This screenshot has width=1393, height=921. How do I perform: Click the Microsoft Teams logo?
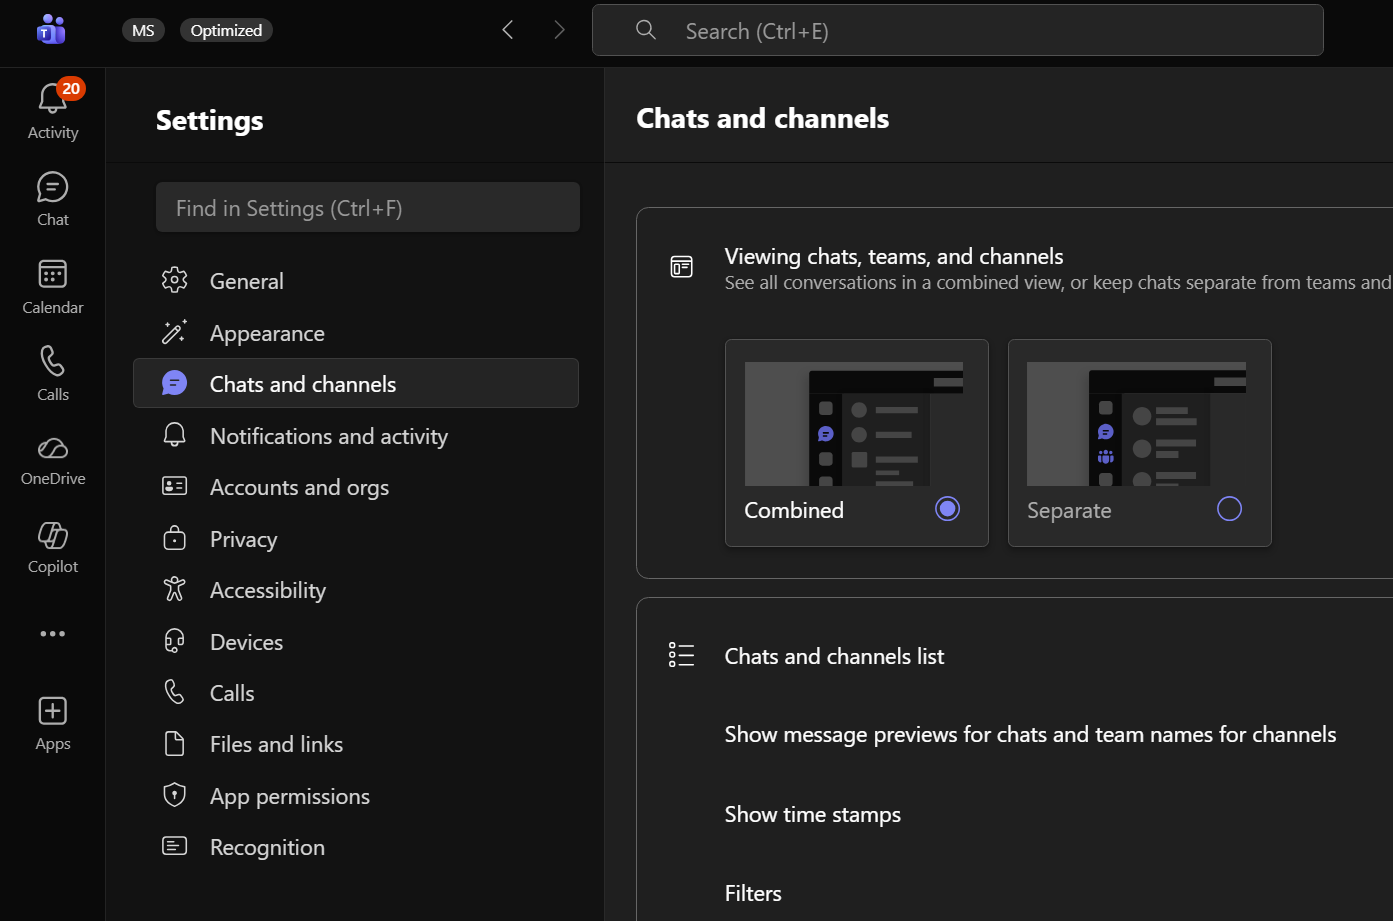[x=50, y=30]
